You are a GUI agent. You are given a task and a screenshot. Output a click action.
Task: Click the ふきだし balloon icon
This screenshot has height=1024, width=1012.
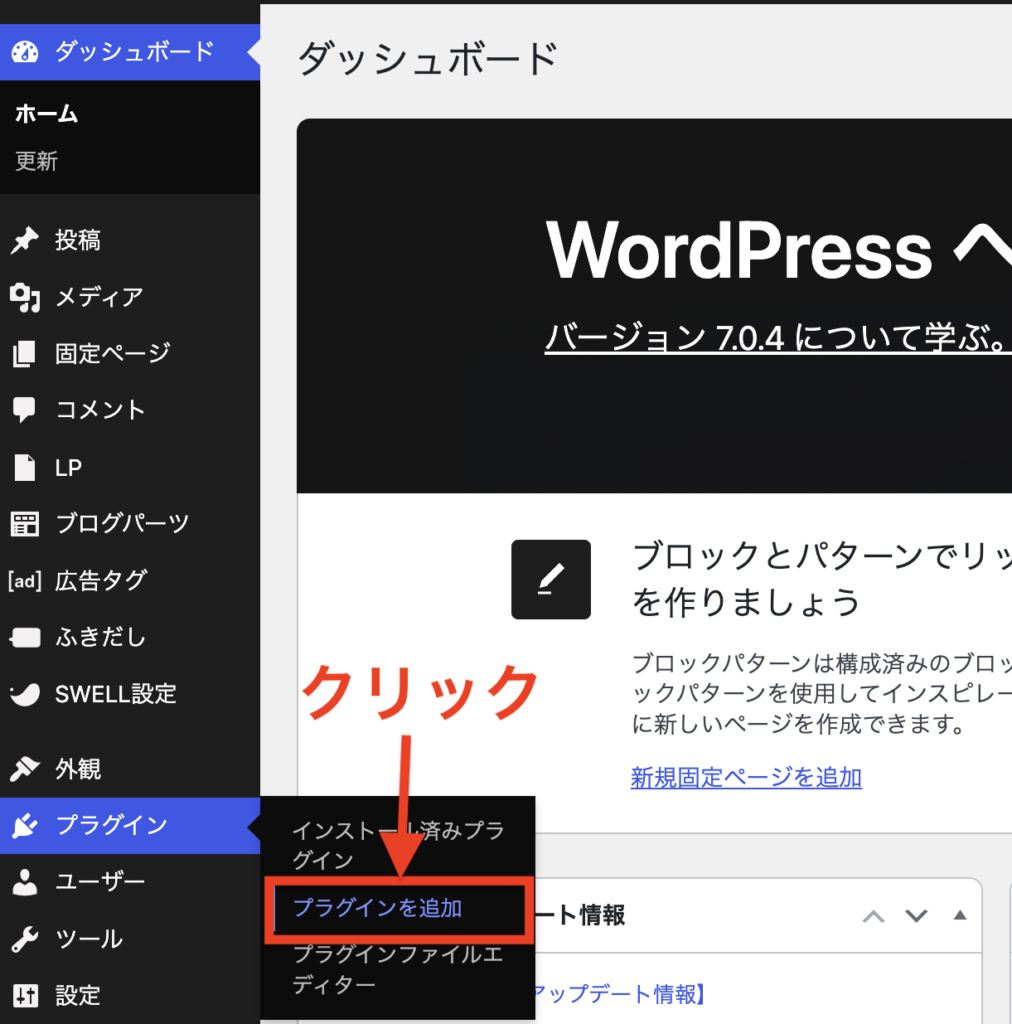(x=25, y=637)
